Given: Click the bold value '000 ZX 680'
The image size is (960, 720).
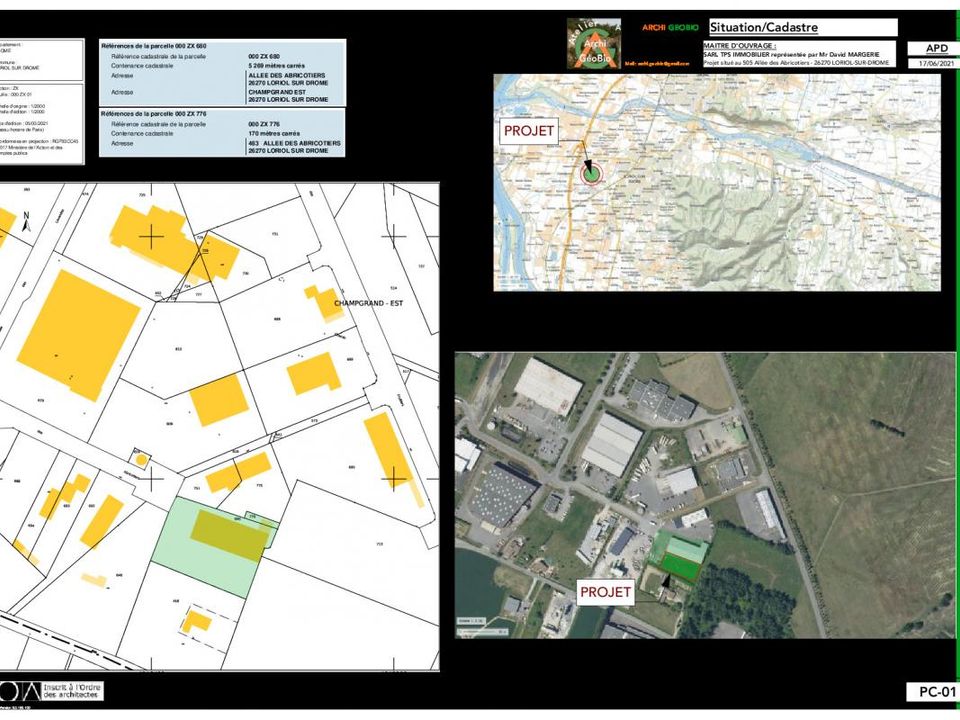Looking at the screenshot, I should click(264, 56).
